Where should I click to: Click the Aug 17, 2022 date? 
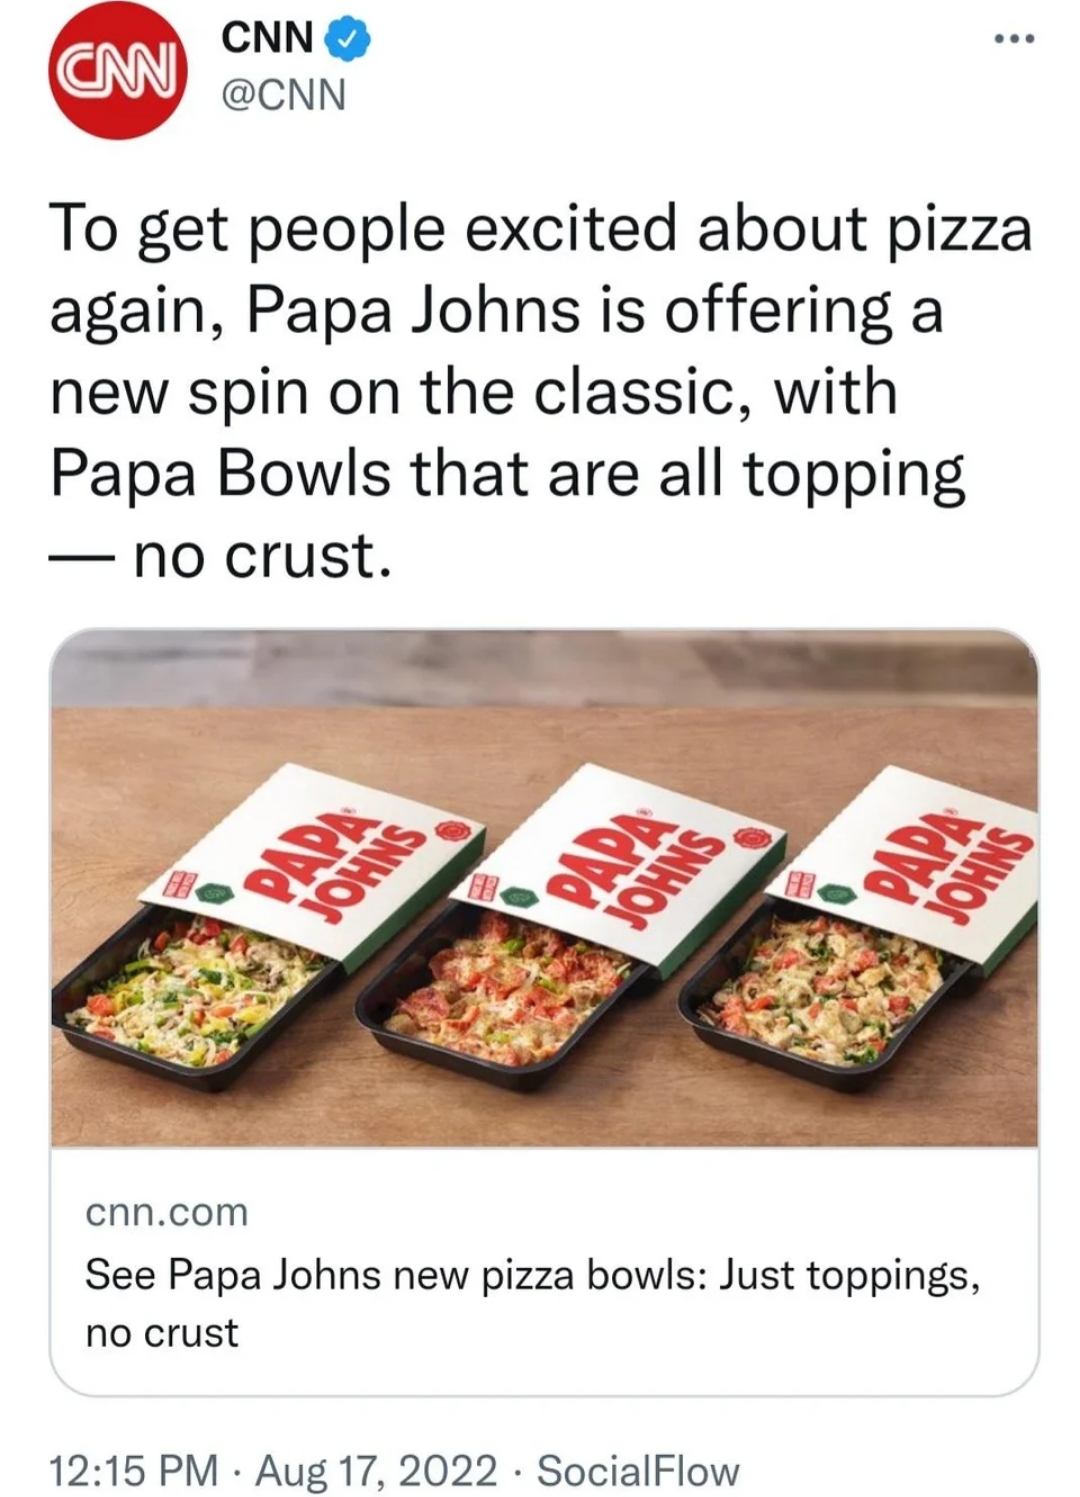[376, 1470]
